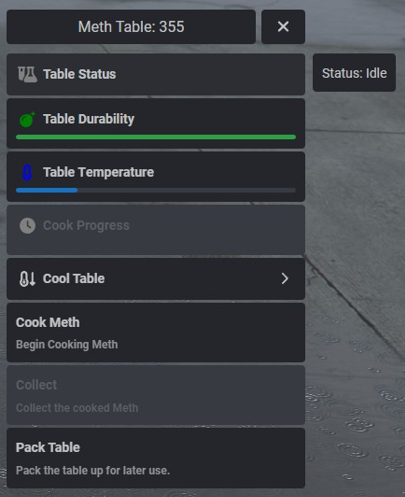Click the Begin Cooking Meth description
This screenshot has width=405, height=497.
(x=67, y=344)
